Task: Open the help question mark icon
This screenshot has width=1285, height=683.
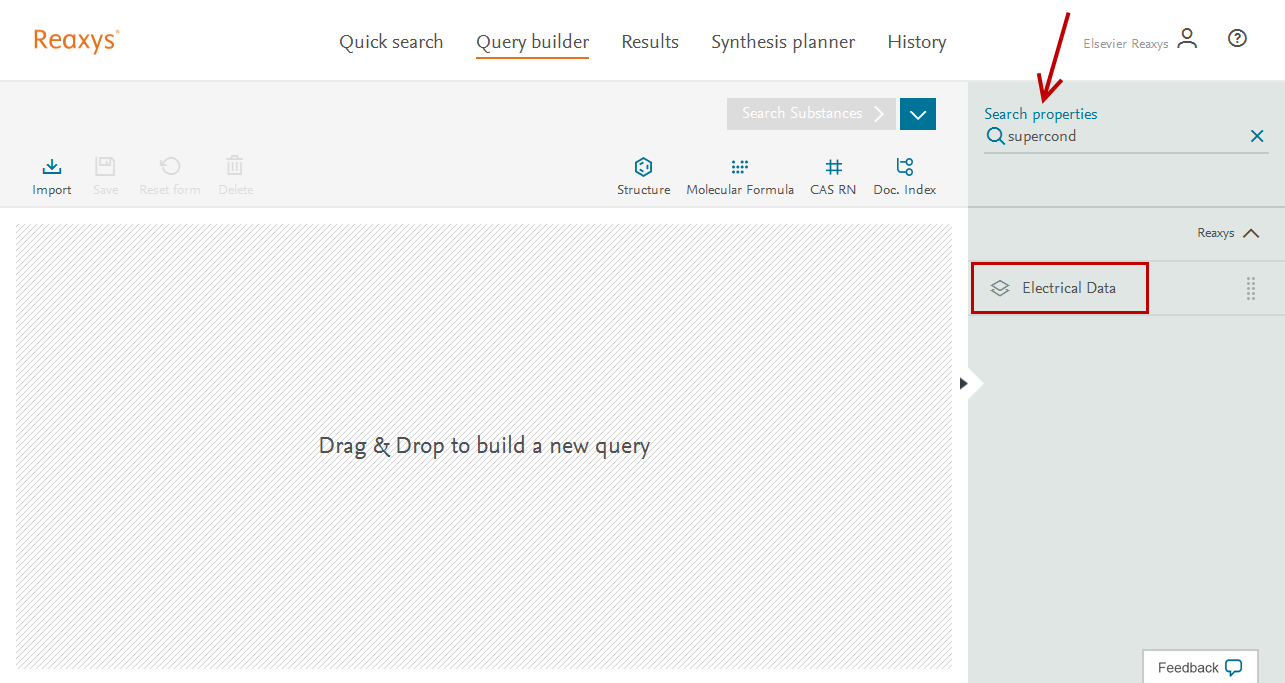Action: (x=1237, y=39)
